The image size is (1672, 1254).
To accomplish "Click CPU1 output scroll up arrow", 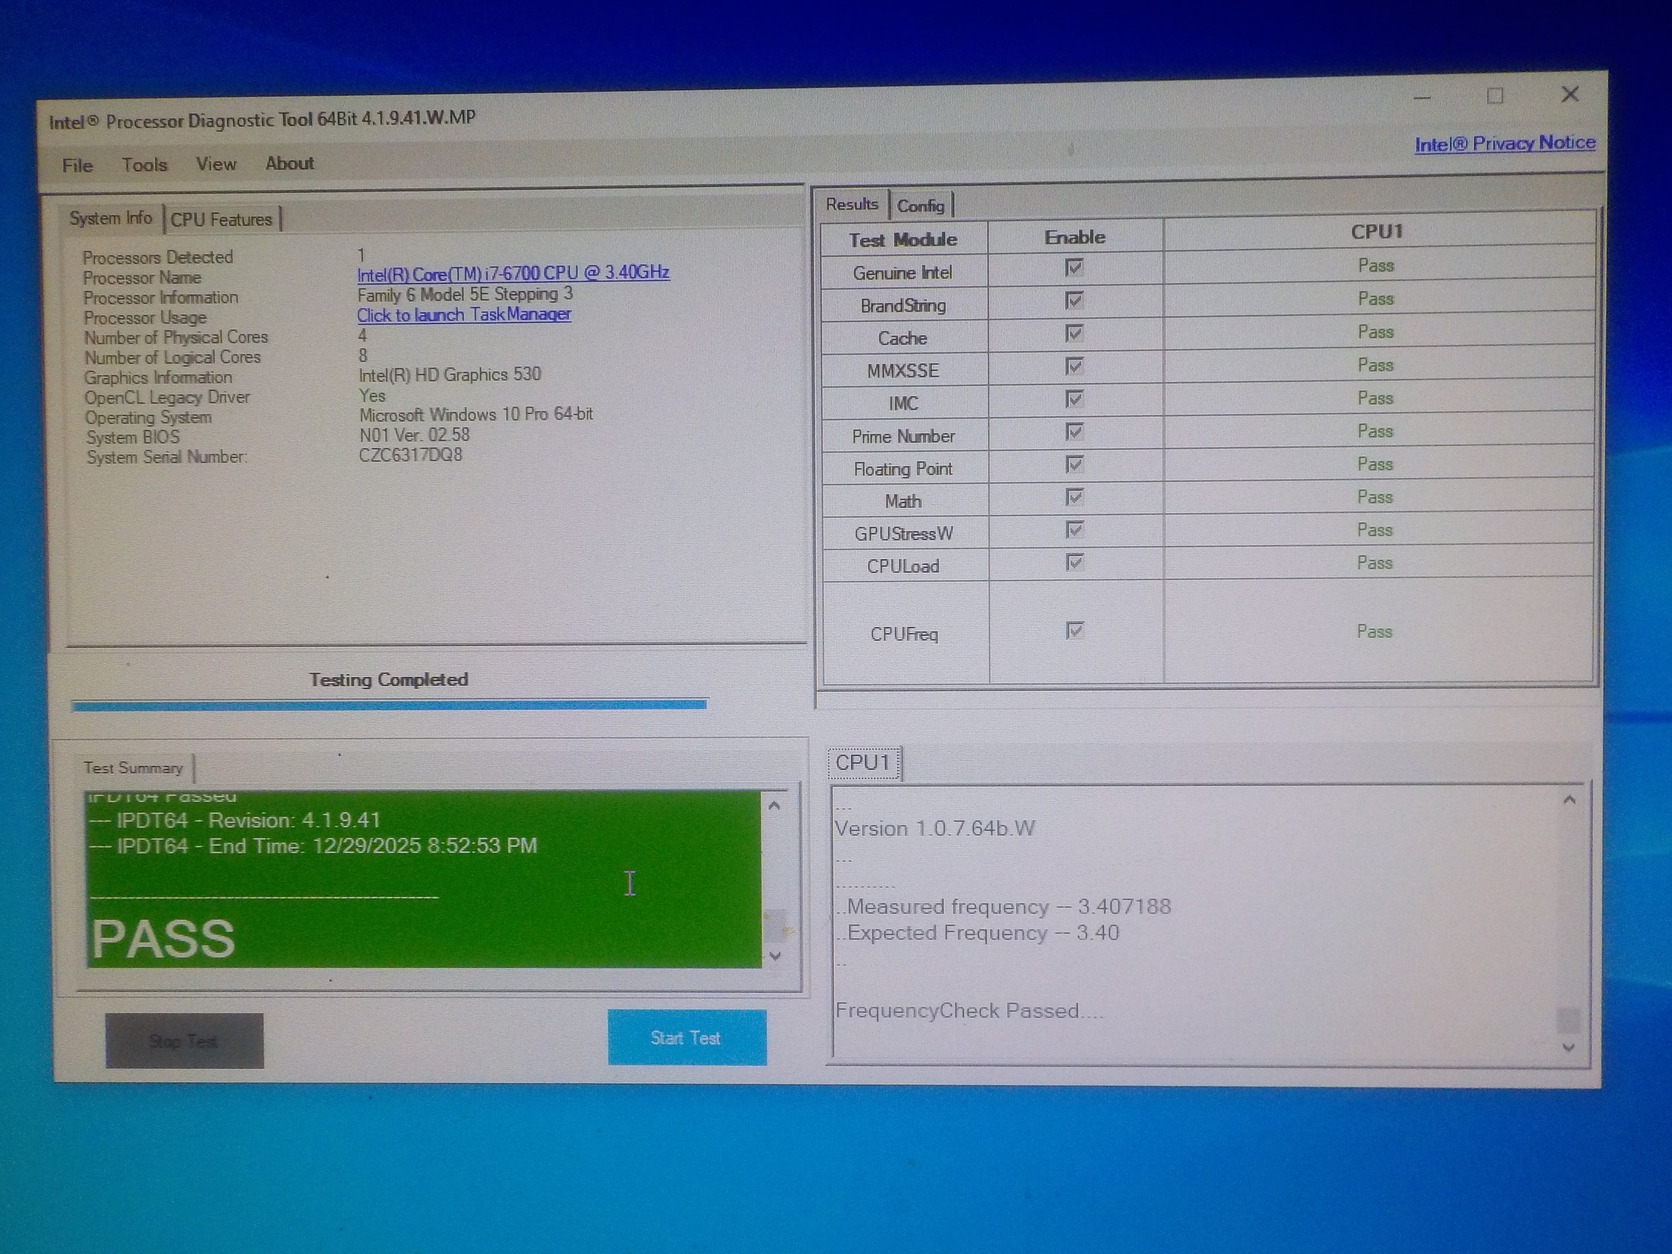I will pyautogui.click(x=1569, y=800).
